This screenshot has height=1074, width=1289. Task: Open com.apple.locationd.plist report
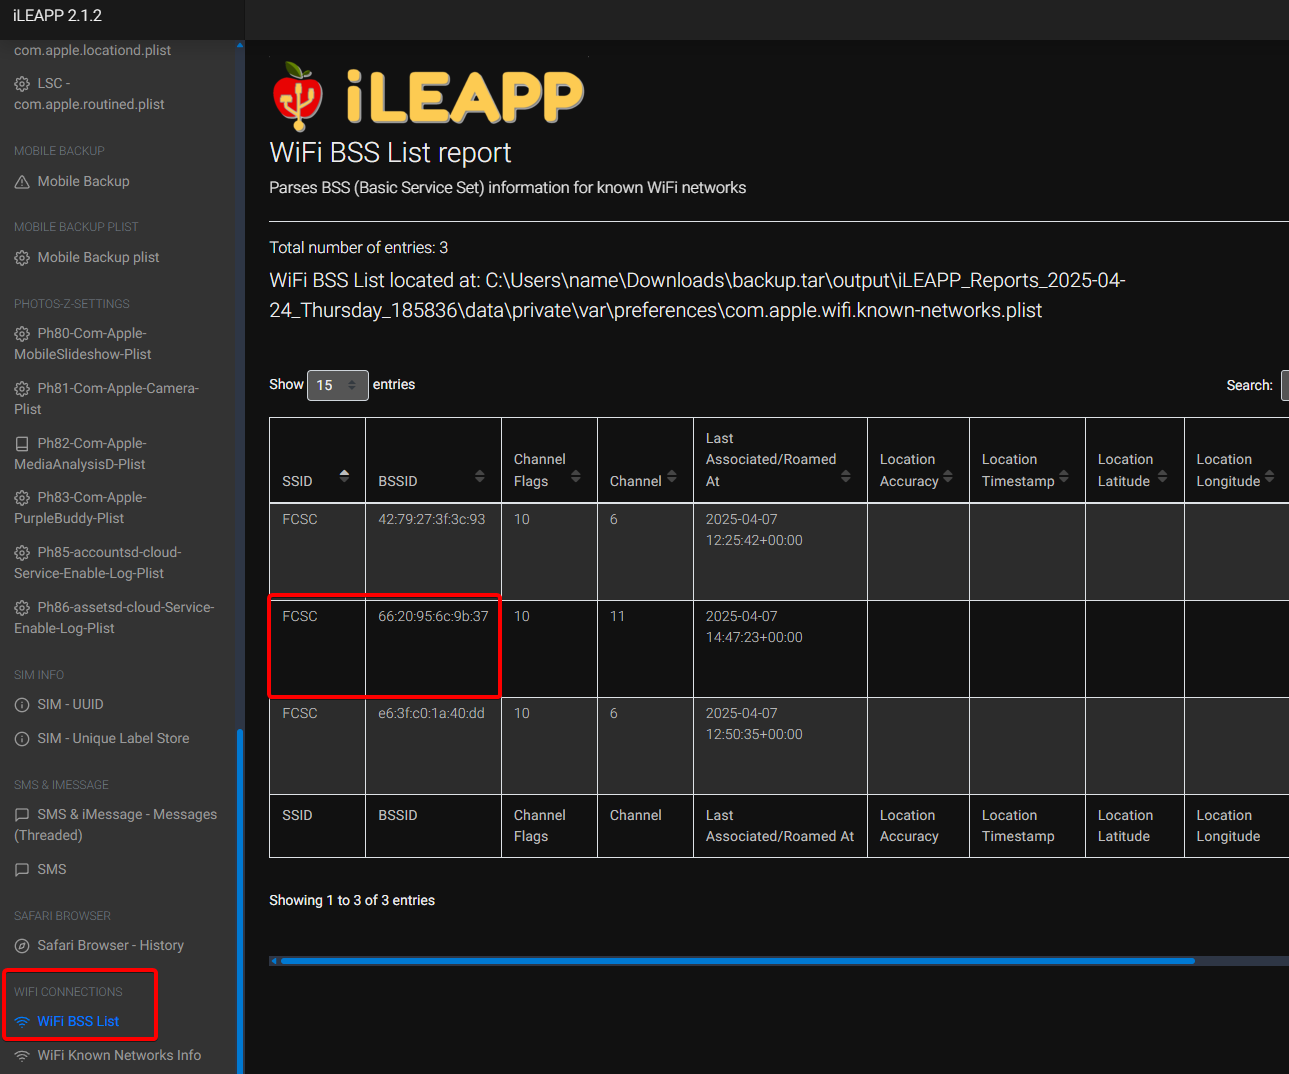[x=92, y=50]
